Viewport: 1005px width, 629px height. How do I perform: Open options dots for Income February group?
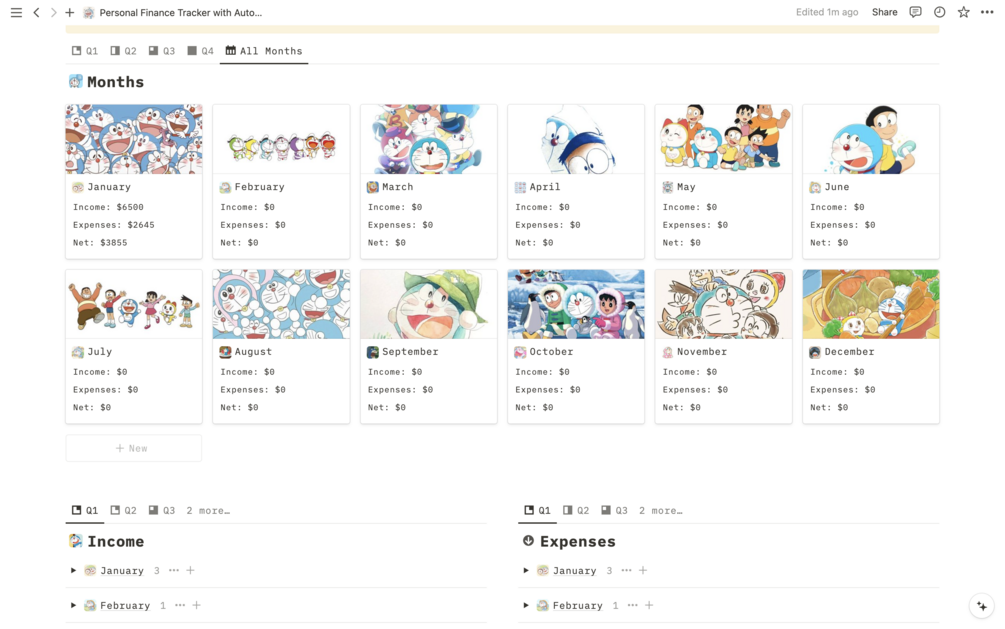tap(180, 605)
